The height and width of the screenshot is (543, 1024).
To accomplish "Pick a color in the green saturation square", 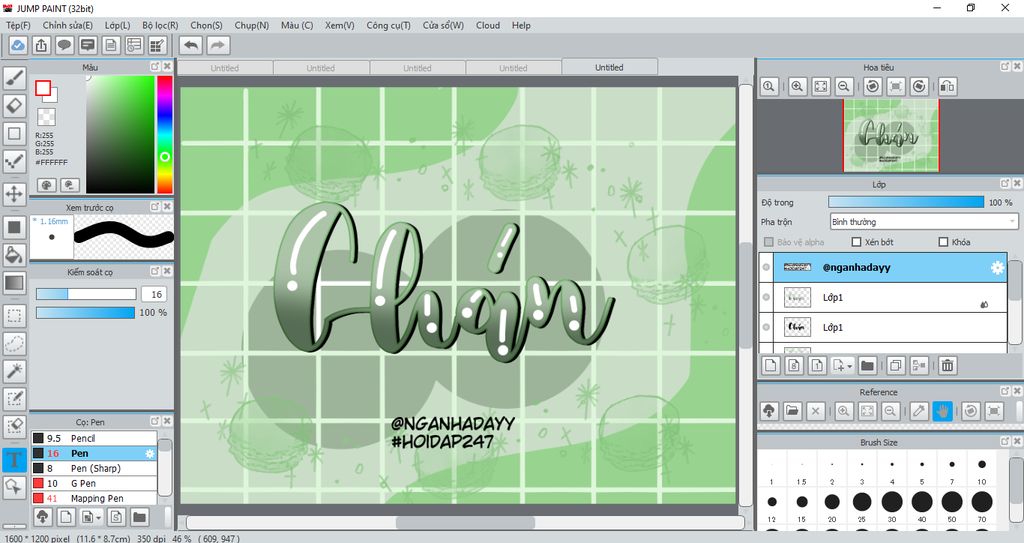I will click(x=120, y=134).
